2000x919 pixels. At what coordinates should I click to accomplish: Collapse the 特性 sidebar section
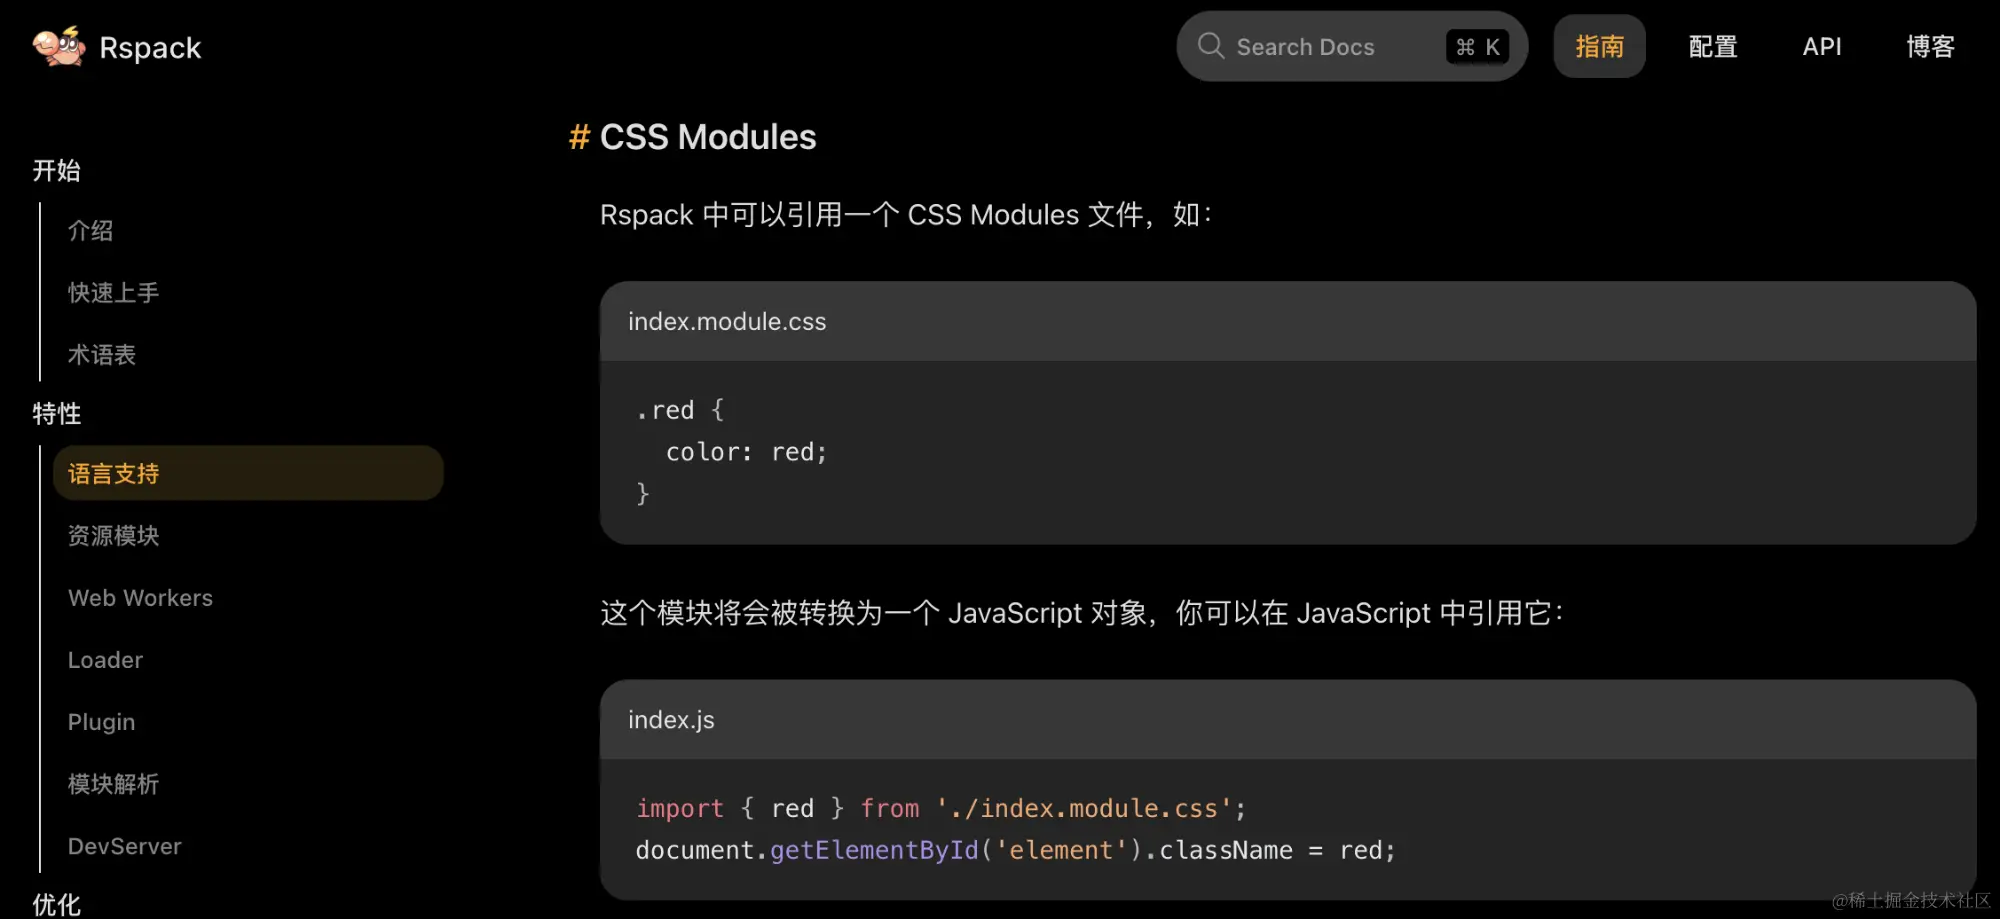tap(56, 414)
